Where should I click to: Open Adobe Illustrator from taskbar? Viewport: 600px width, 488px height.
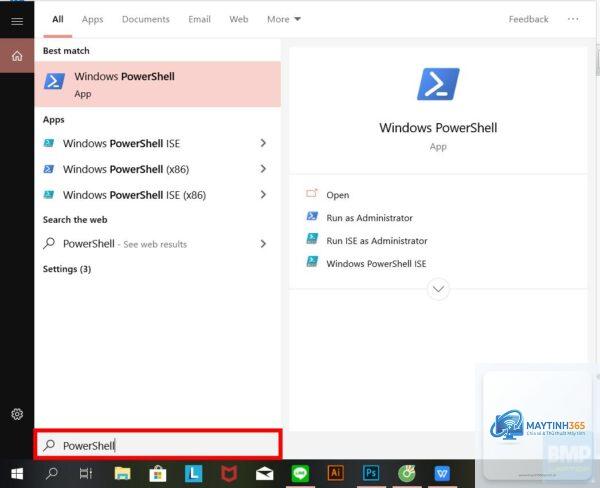click(x=336, y=474)
